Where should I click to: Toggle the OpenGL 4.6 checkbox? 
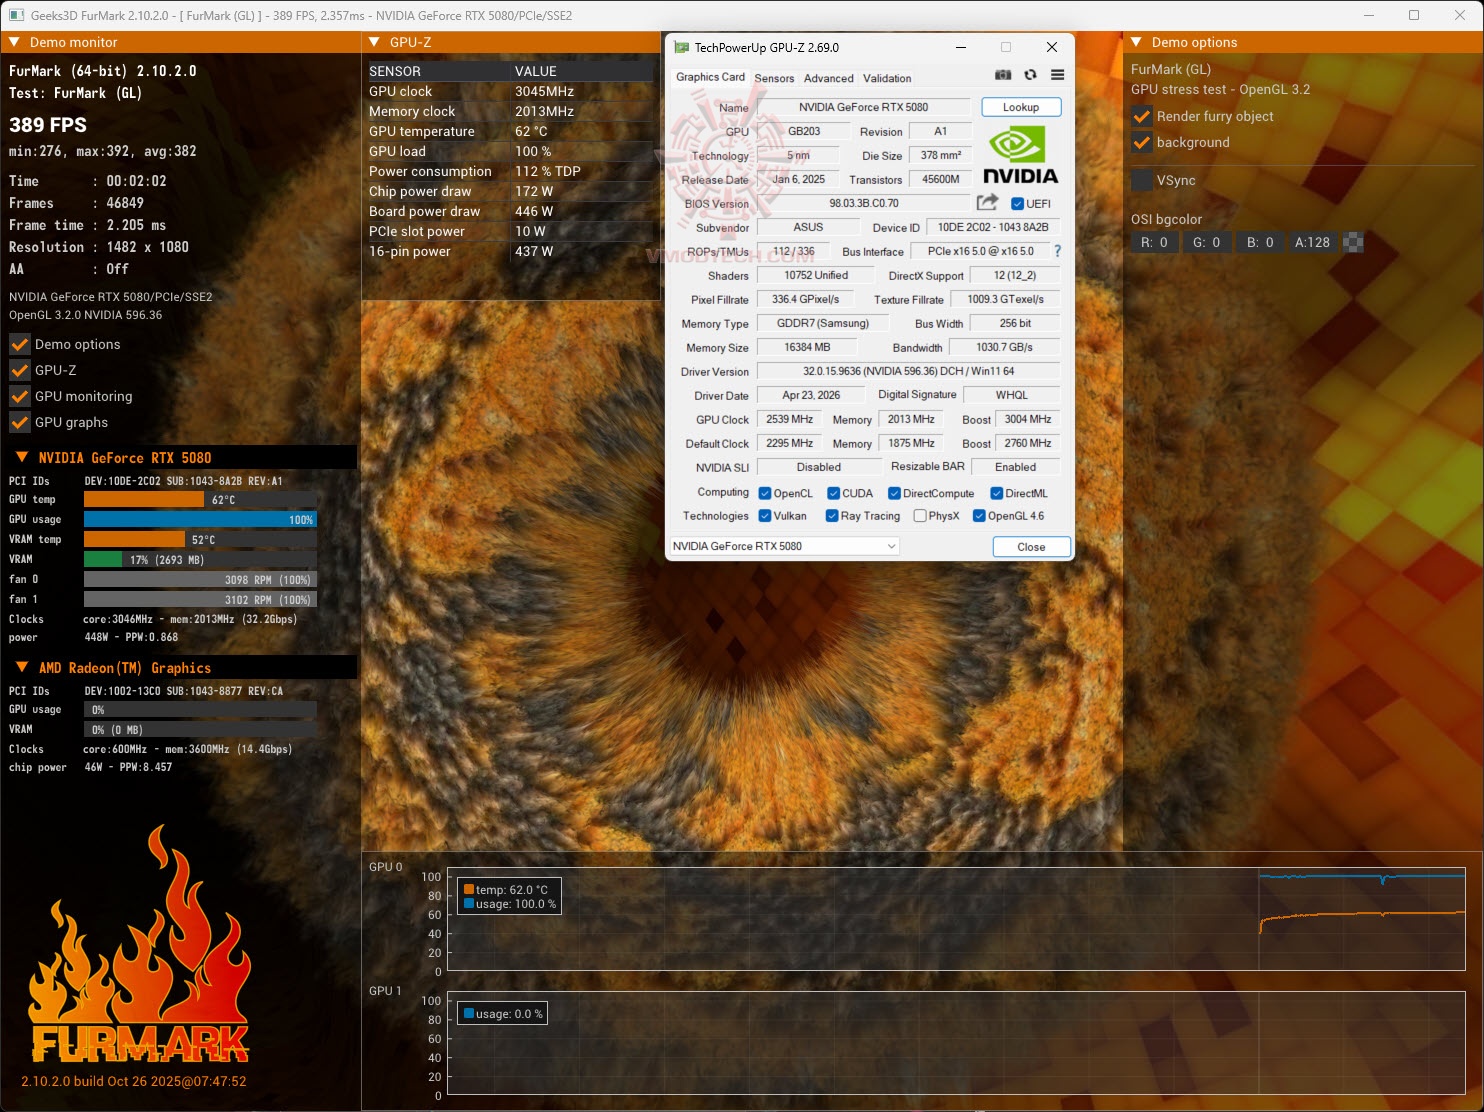click(x=979, y=516)
